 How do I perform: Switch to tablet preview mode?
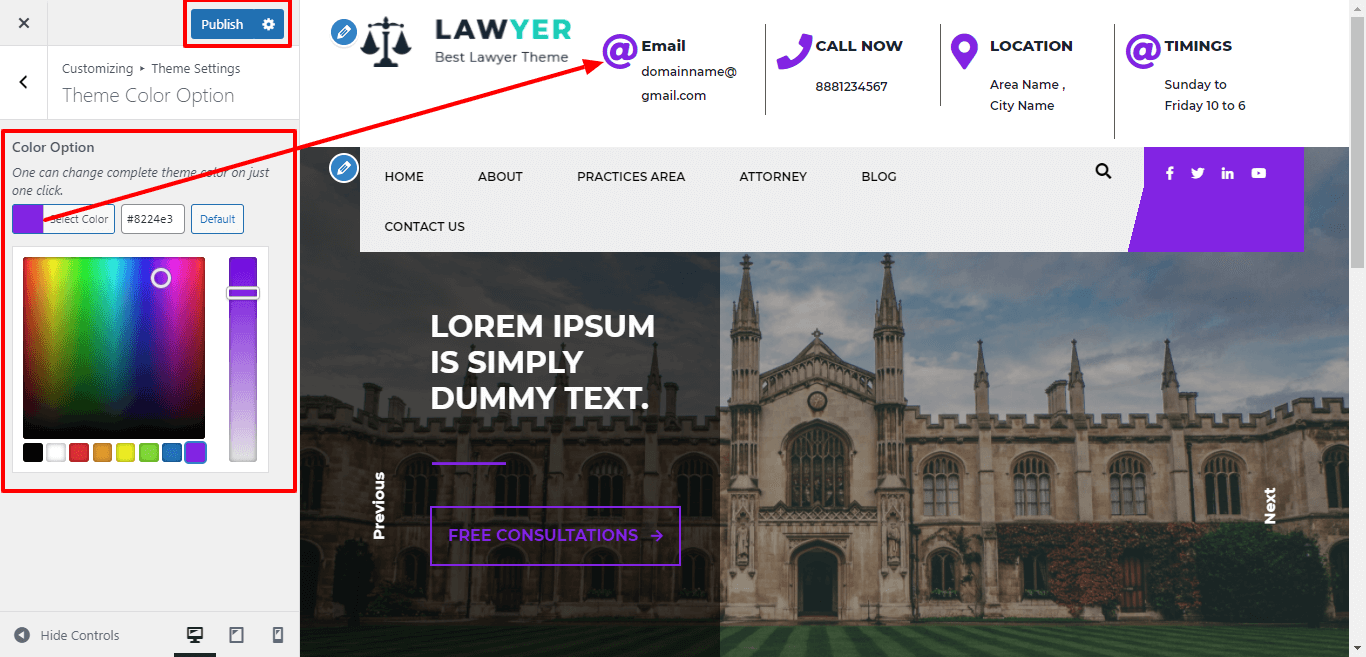coord(237,635)
